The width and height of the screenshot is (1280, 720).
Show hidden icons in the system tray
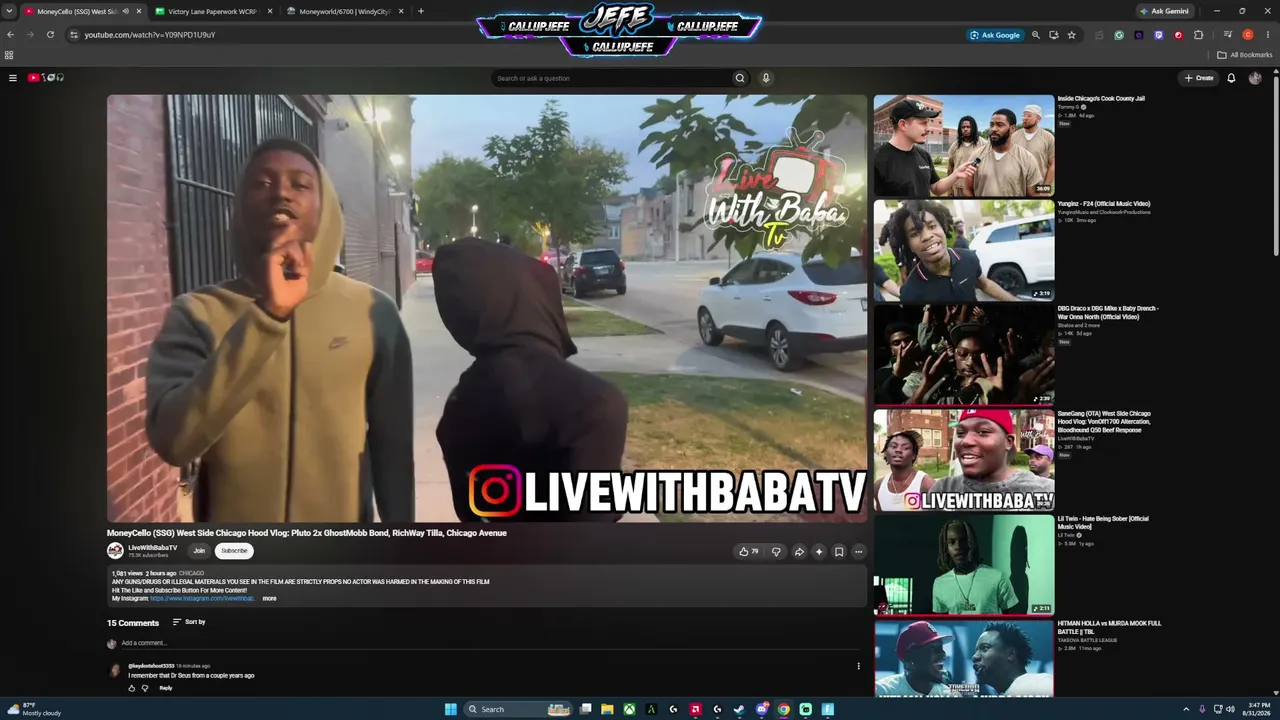pyautogui.click(x=1186, y=709)
